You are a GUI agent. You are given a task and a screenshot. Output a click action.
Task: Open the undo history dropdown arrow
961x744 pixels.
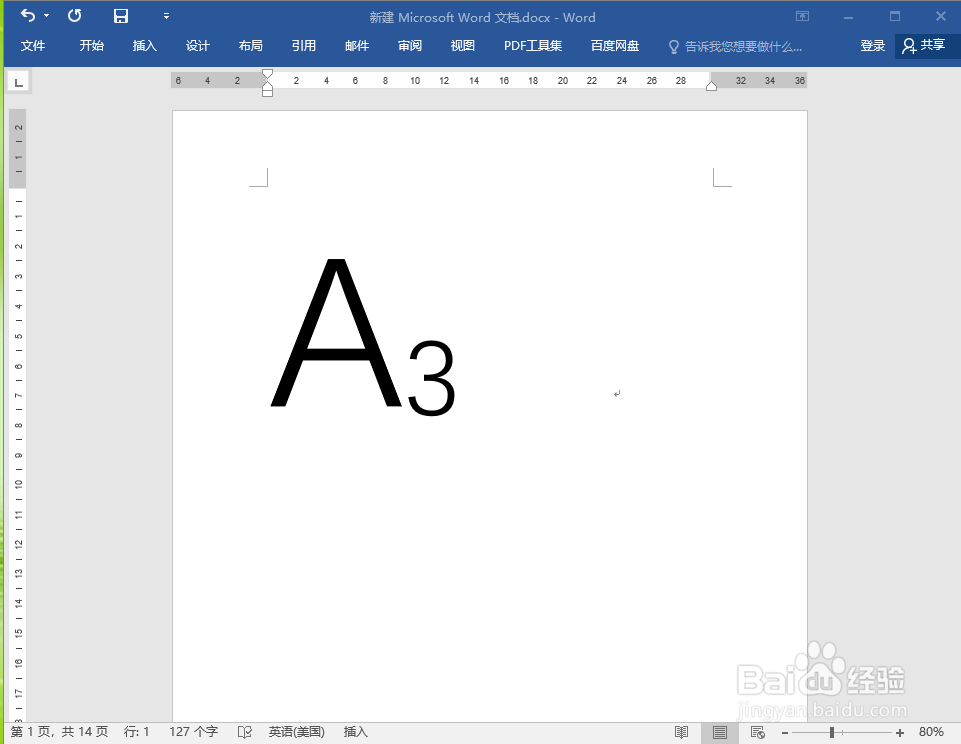point(47,16)
